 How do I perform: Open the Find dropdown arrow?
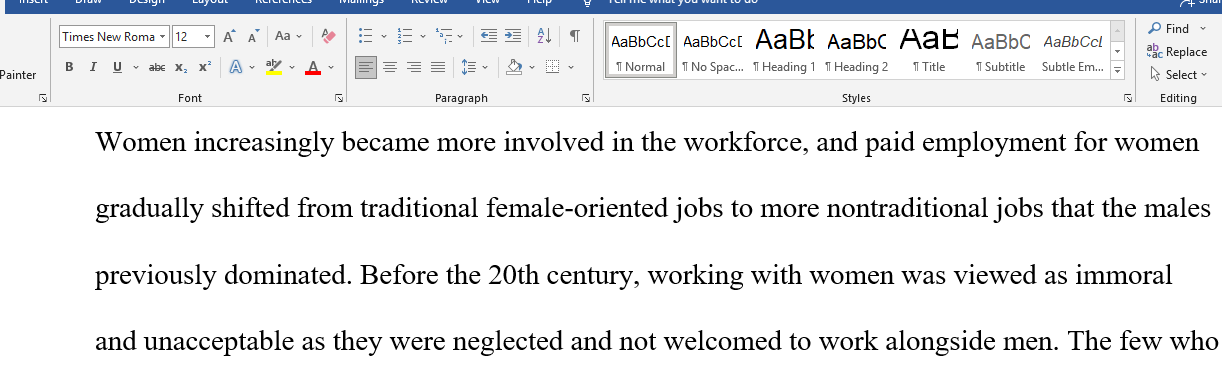[x=1202, y=28]
